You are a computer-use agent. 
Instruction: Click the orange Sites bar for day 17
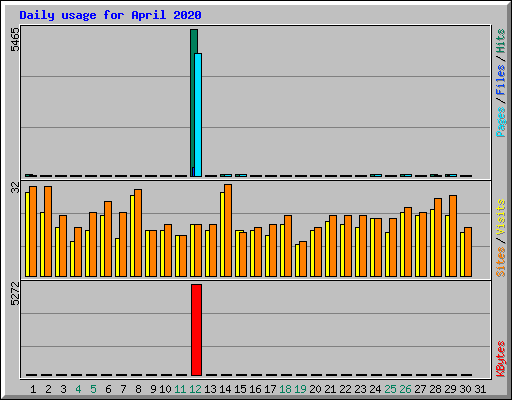point(273,250)
